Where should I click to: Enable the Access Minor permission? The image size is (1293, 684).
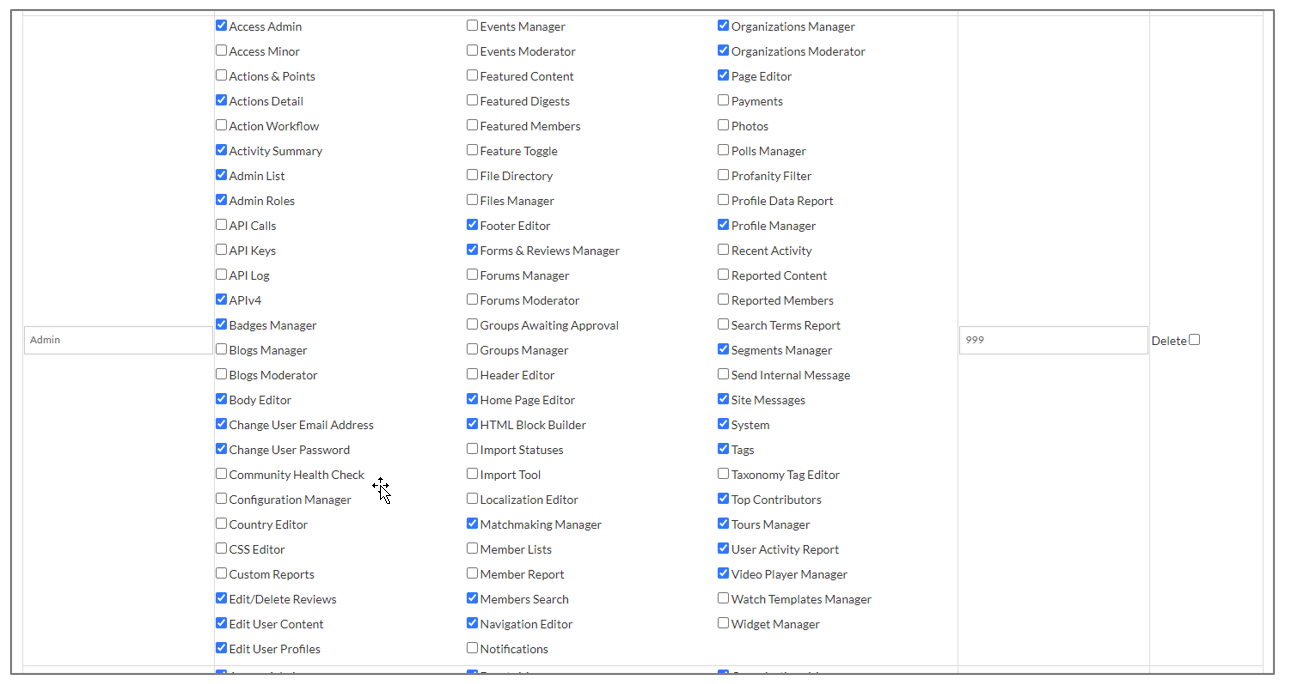(x=221, y=51)
